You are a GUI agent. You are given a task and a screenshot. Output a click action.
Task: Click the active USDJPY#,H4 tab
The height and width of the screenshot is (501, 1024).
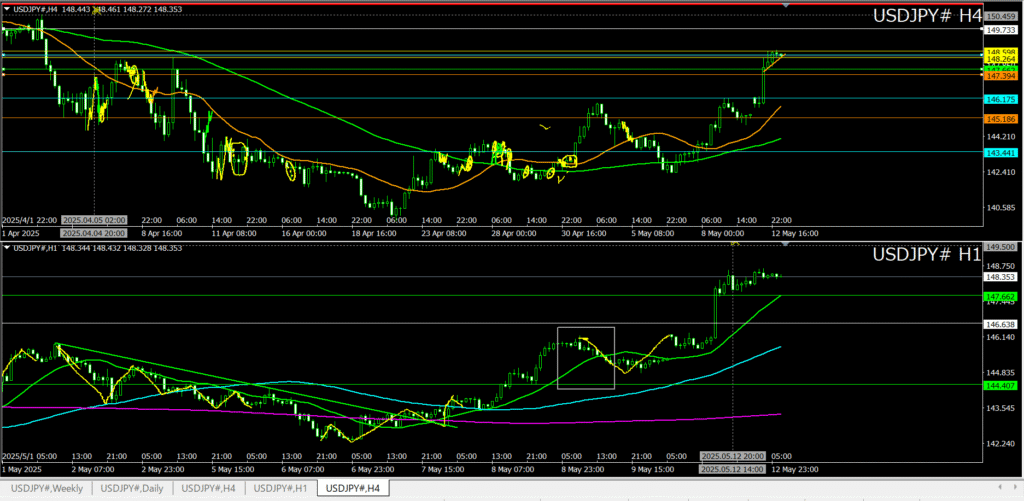(353, 488)
